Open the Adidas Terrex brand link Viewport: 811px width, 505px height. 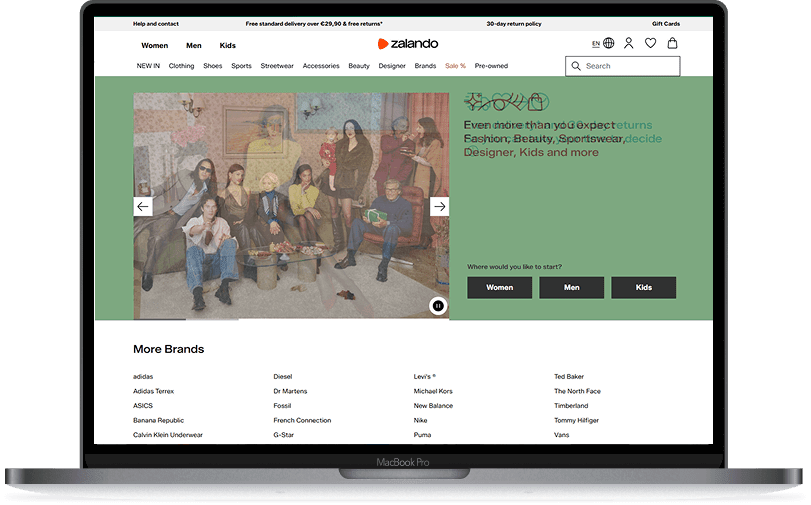tap(154, 391)
